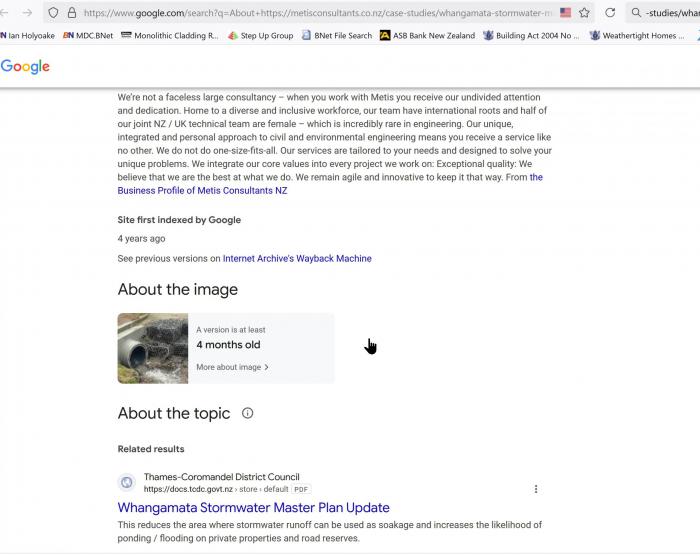Open the shield tracking protection icon
This screenshot has height=555, width=700.
(x=52, y=13)
